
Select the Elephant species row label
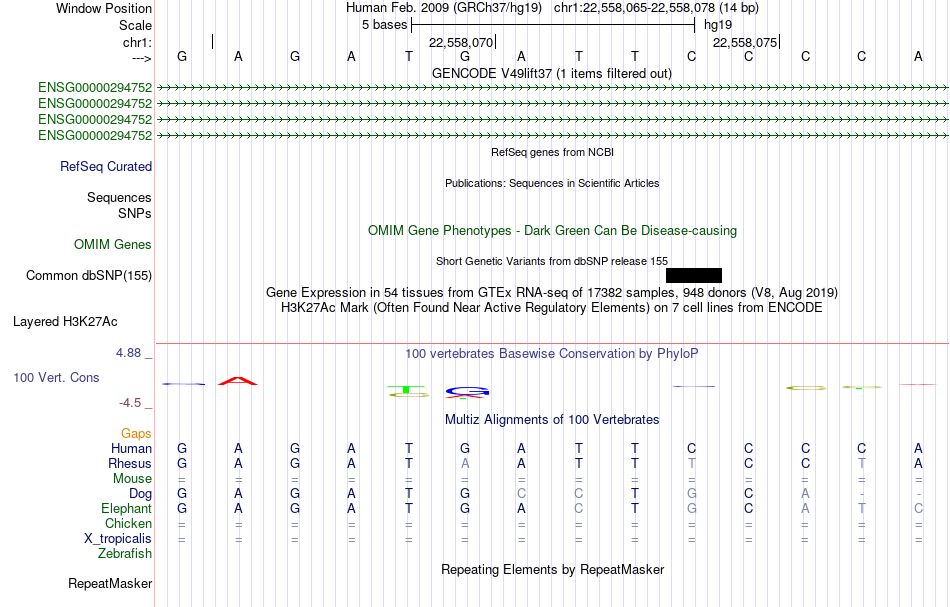127,508
